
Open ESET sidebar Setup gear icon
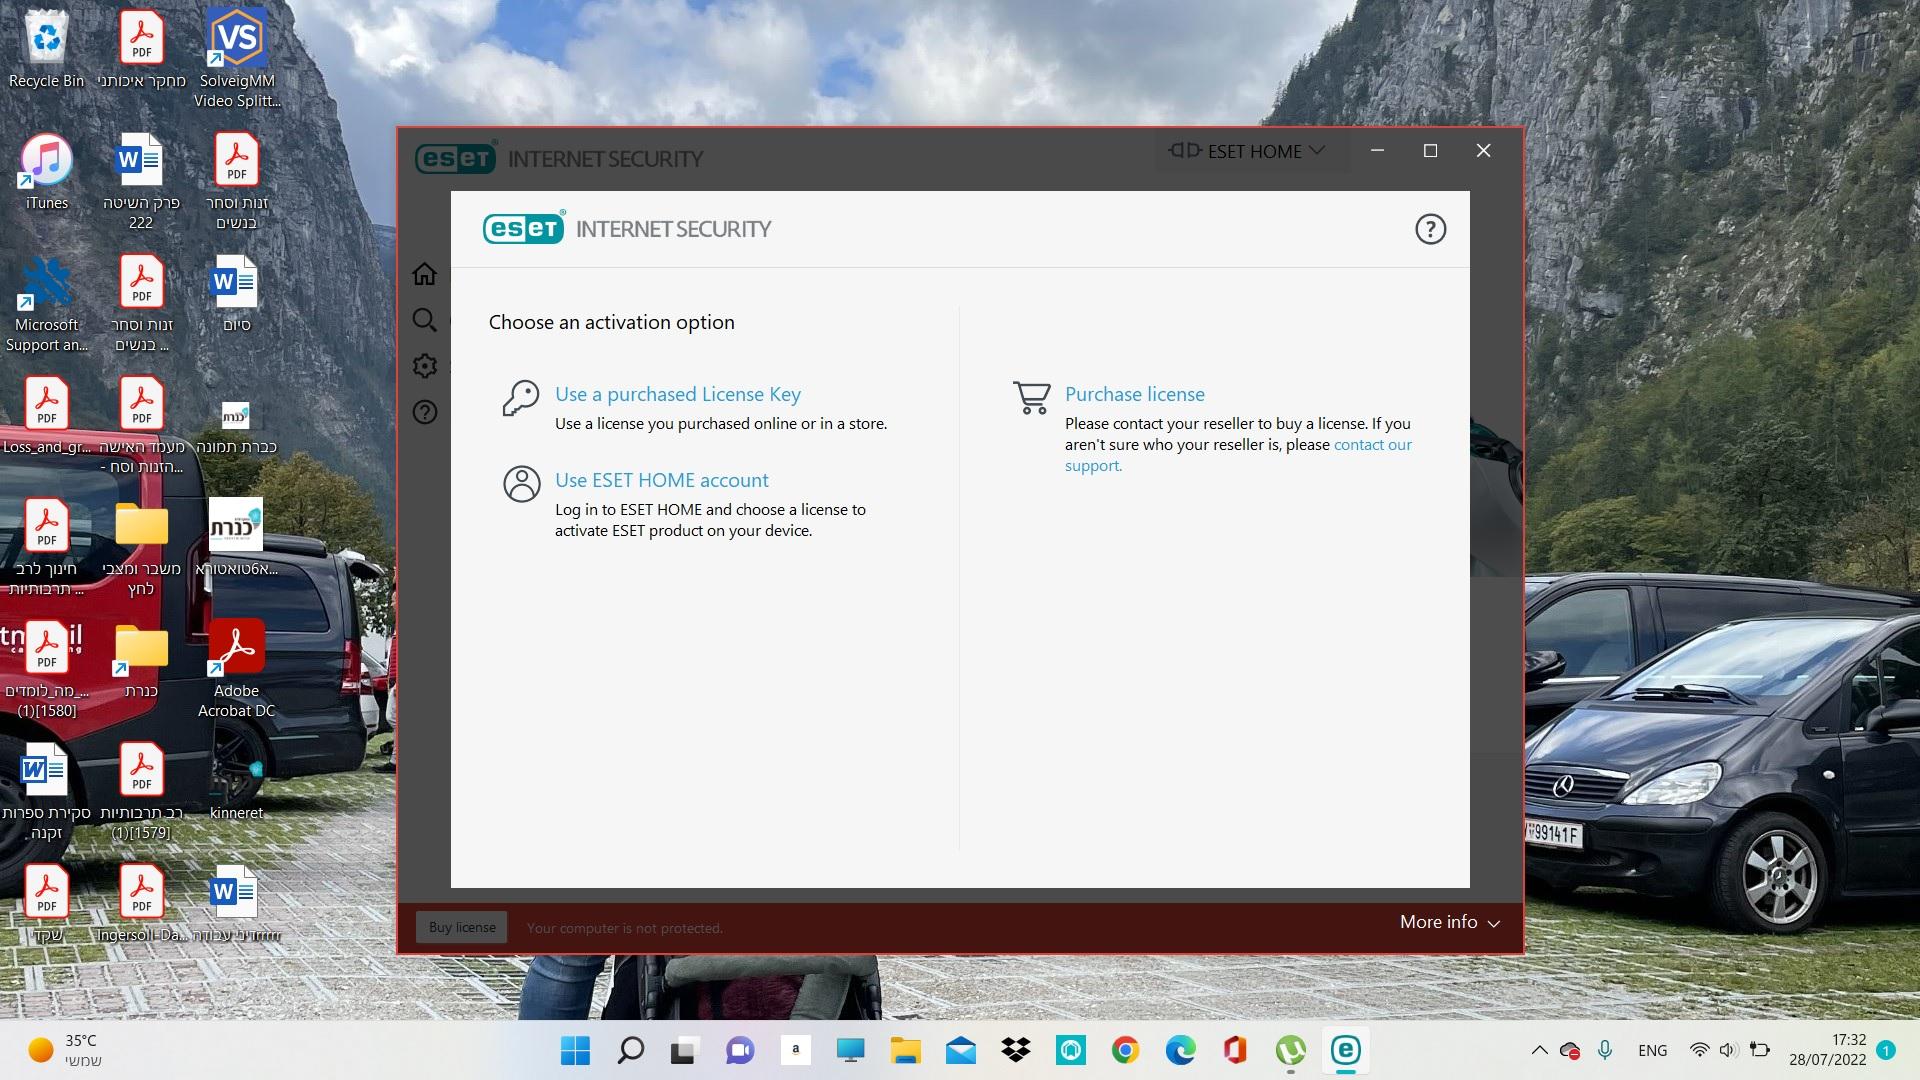(x=424, y=366)
